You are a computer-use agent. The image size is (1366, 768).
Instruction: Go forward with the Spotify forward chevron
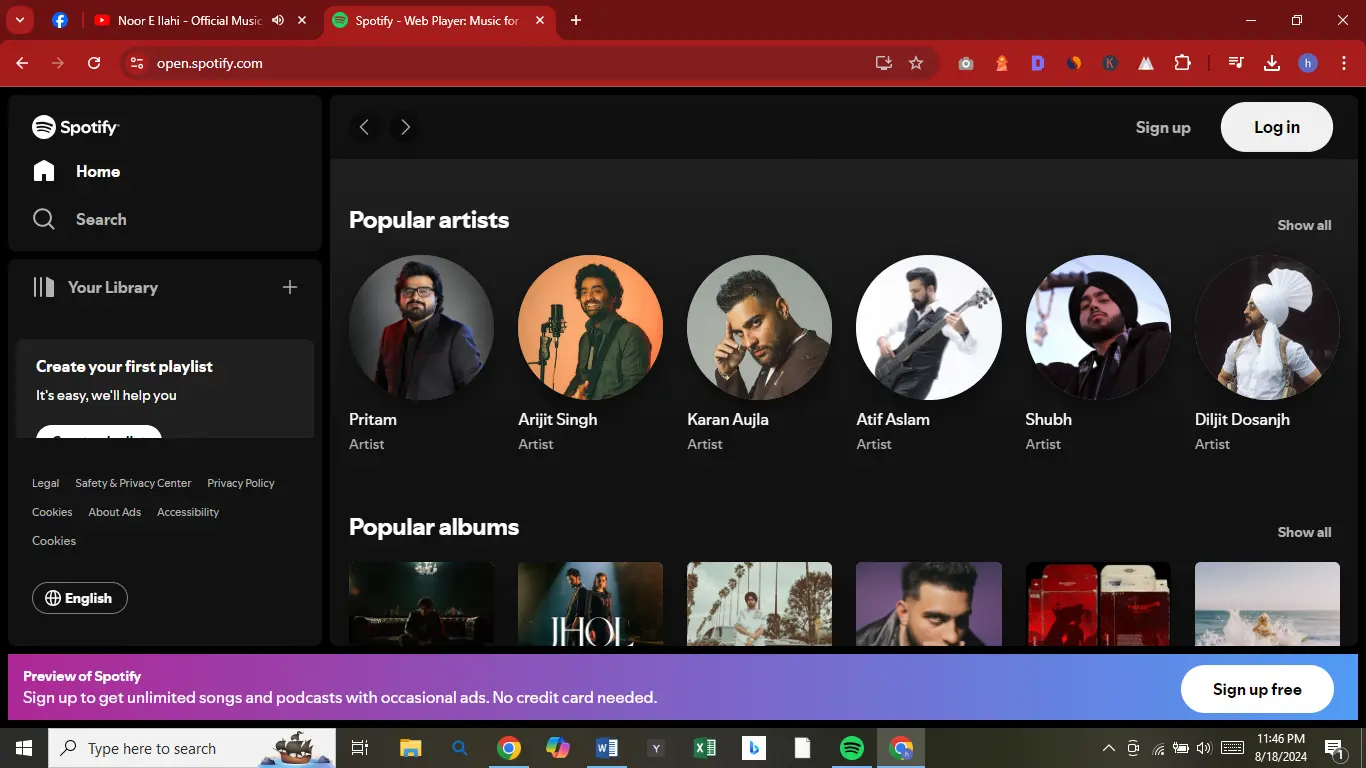tap(405, 127)
